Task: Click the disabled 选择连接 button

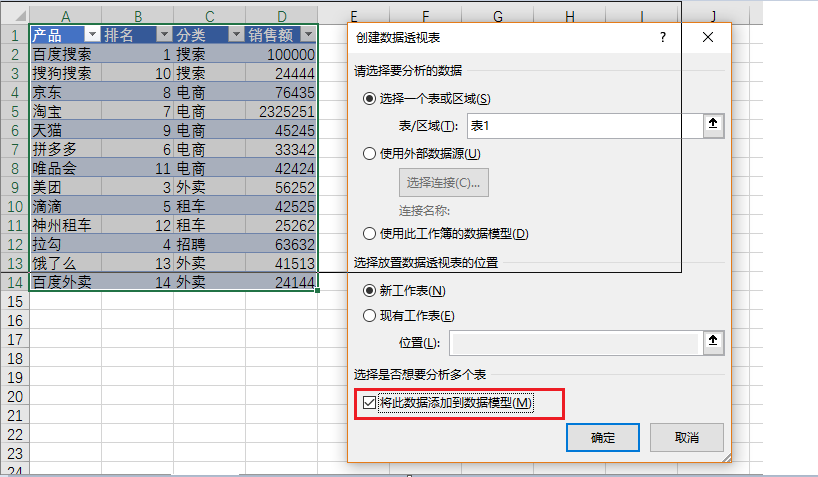Action: tap(444, 183)
